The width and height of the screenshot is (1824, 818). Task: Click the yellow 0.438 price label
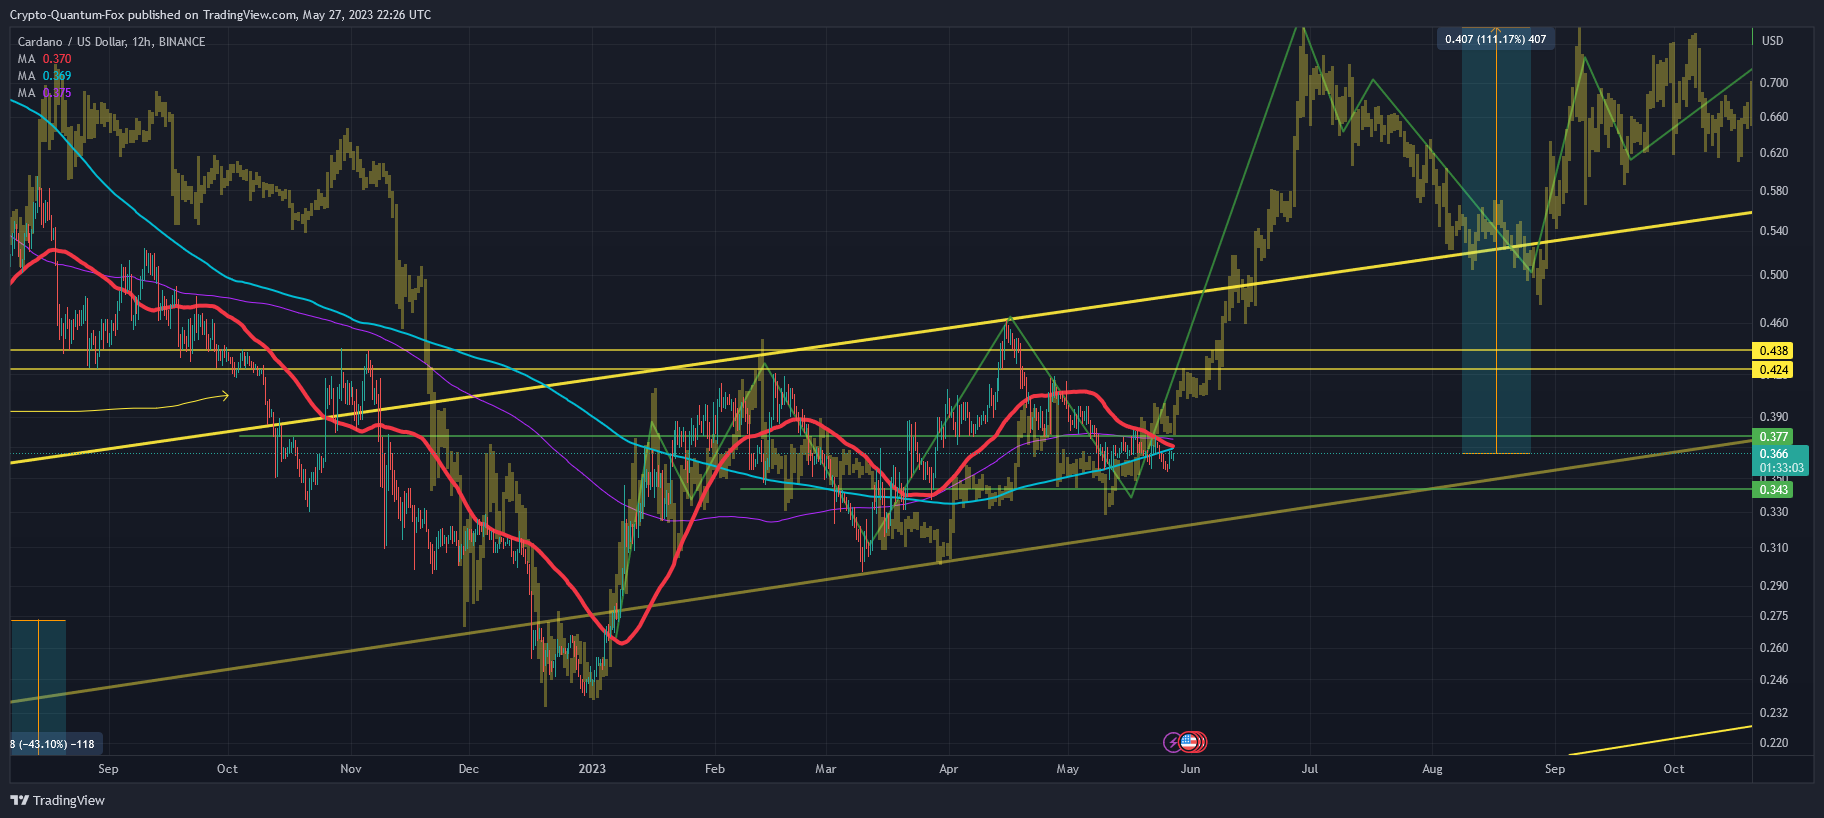1774,351
